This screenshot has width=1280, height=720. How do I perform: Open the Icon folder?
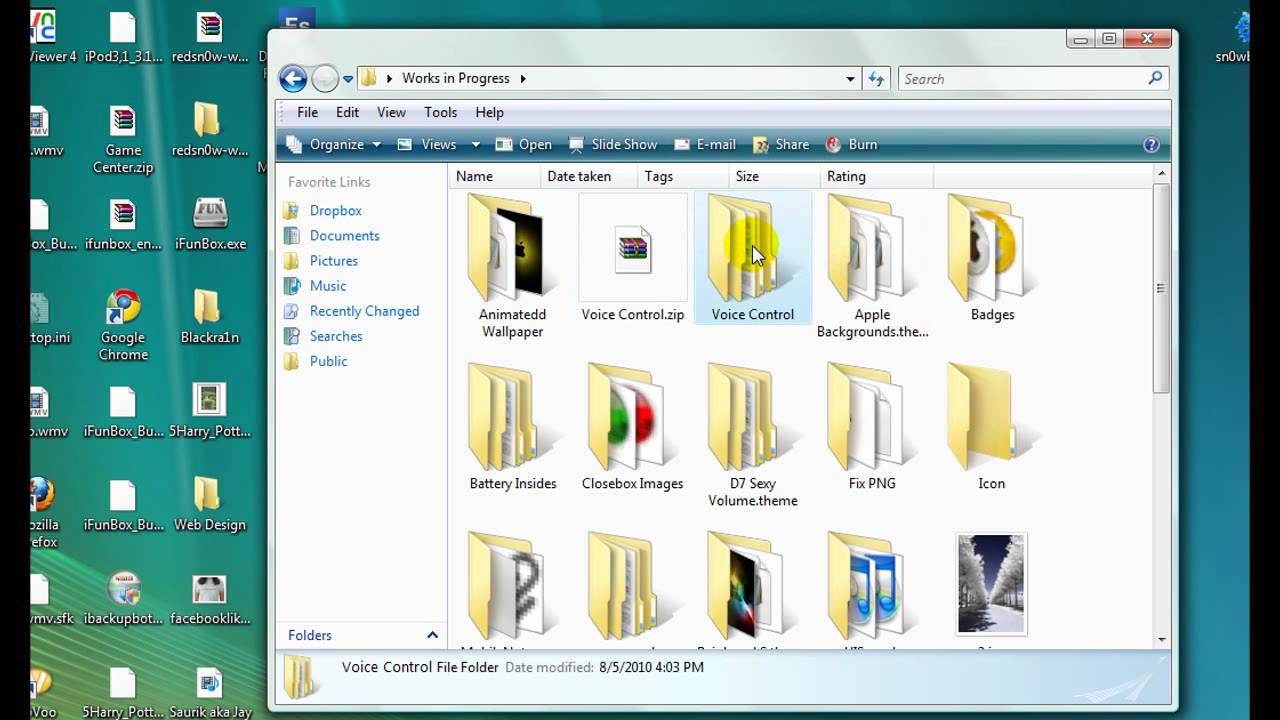(992, 427)
